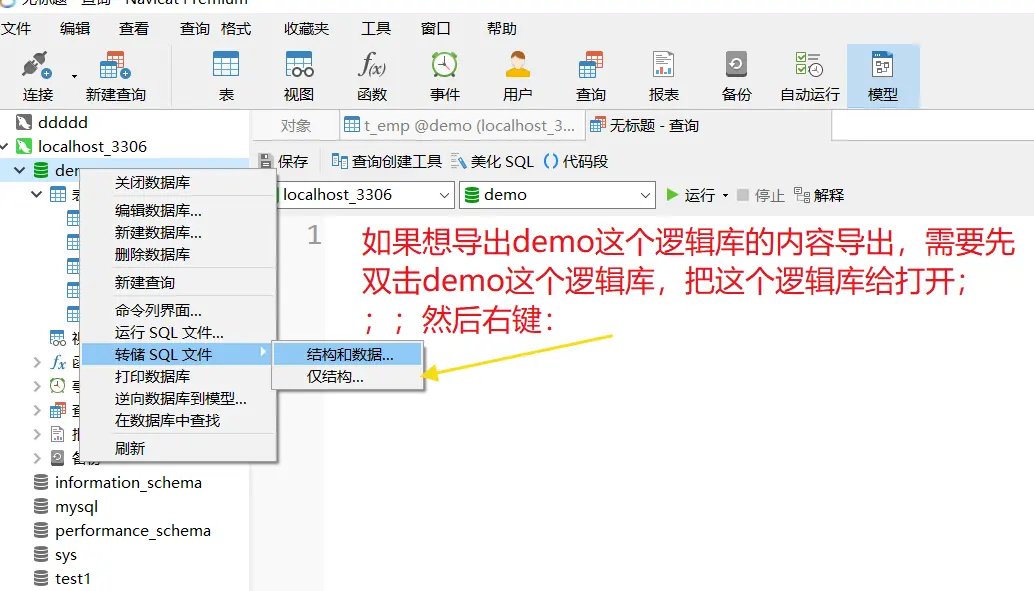Open the 运行 dropdown arrow
1034x591 pixels.
click(725, 195)
